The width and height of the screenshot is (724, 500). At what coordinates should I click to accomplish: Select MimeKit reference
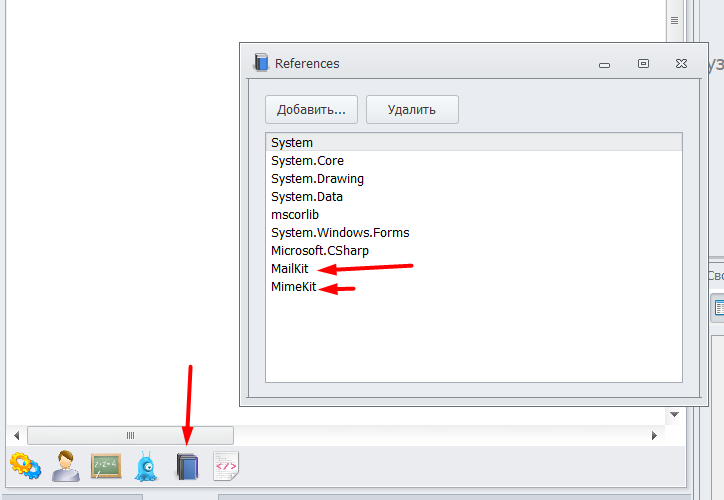click(x=474, y=287)
